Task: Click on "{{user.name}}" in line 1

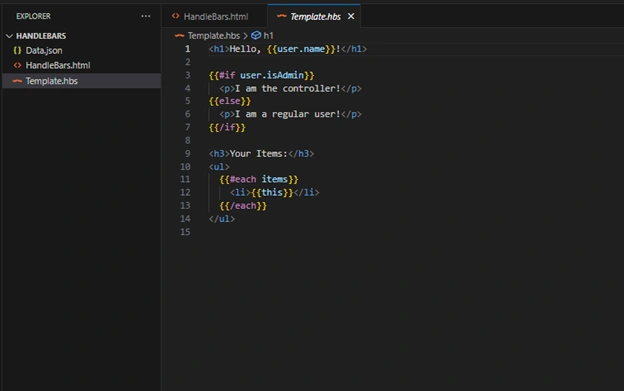Action: (301, 49)
